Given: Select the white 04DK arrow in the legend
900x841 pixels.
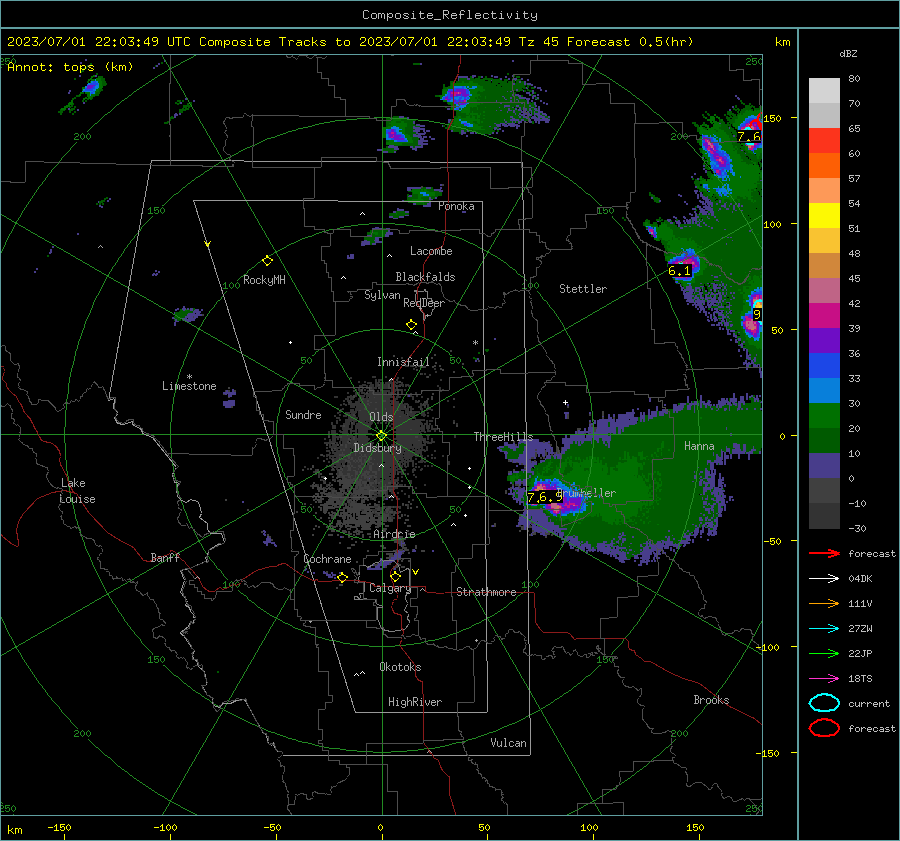Looking at the screenshot, I should pyautogui.click(x=824, y=579).
